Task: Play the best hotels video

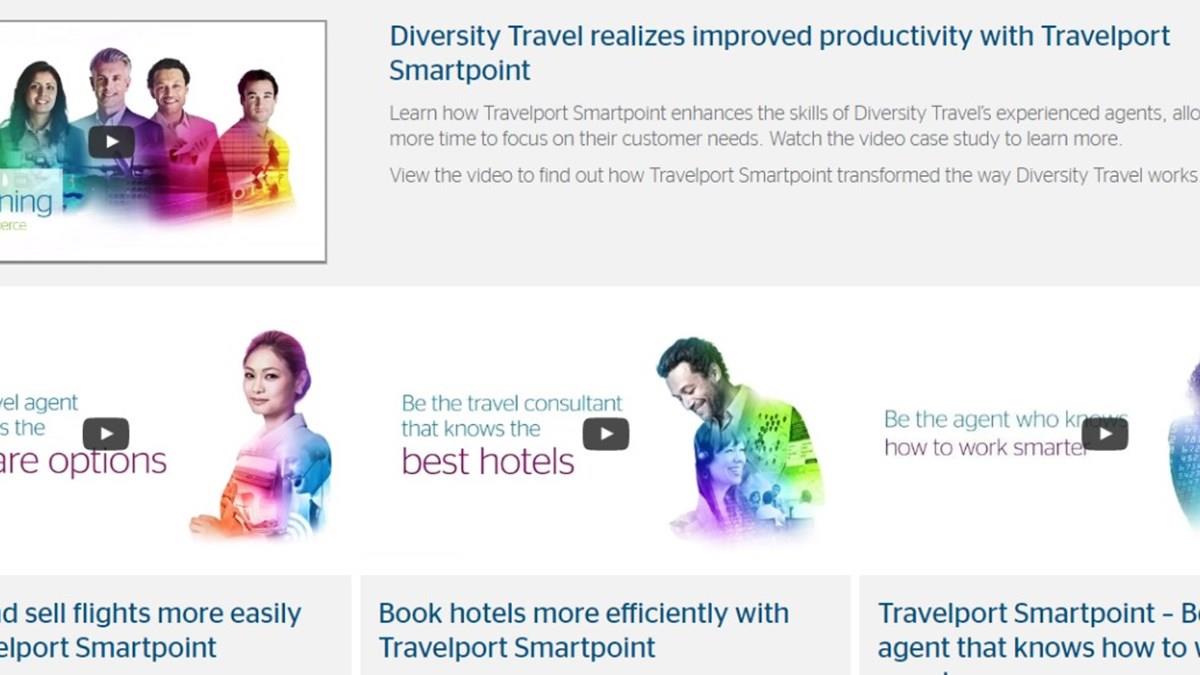Action: (x=605, y=434)
